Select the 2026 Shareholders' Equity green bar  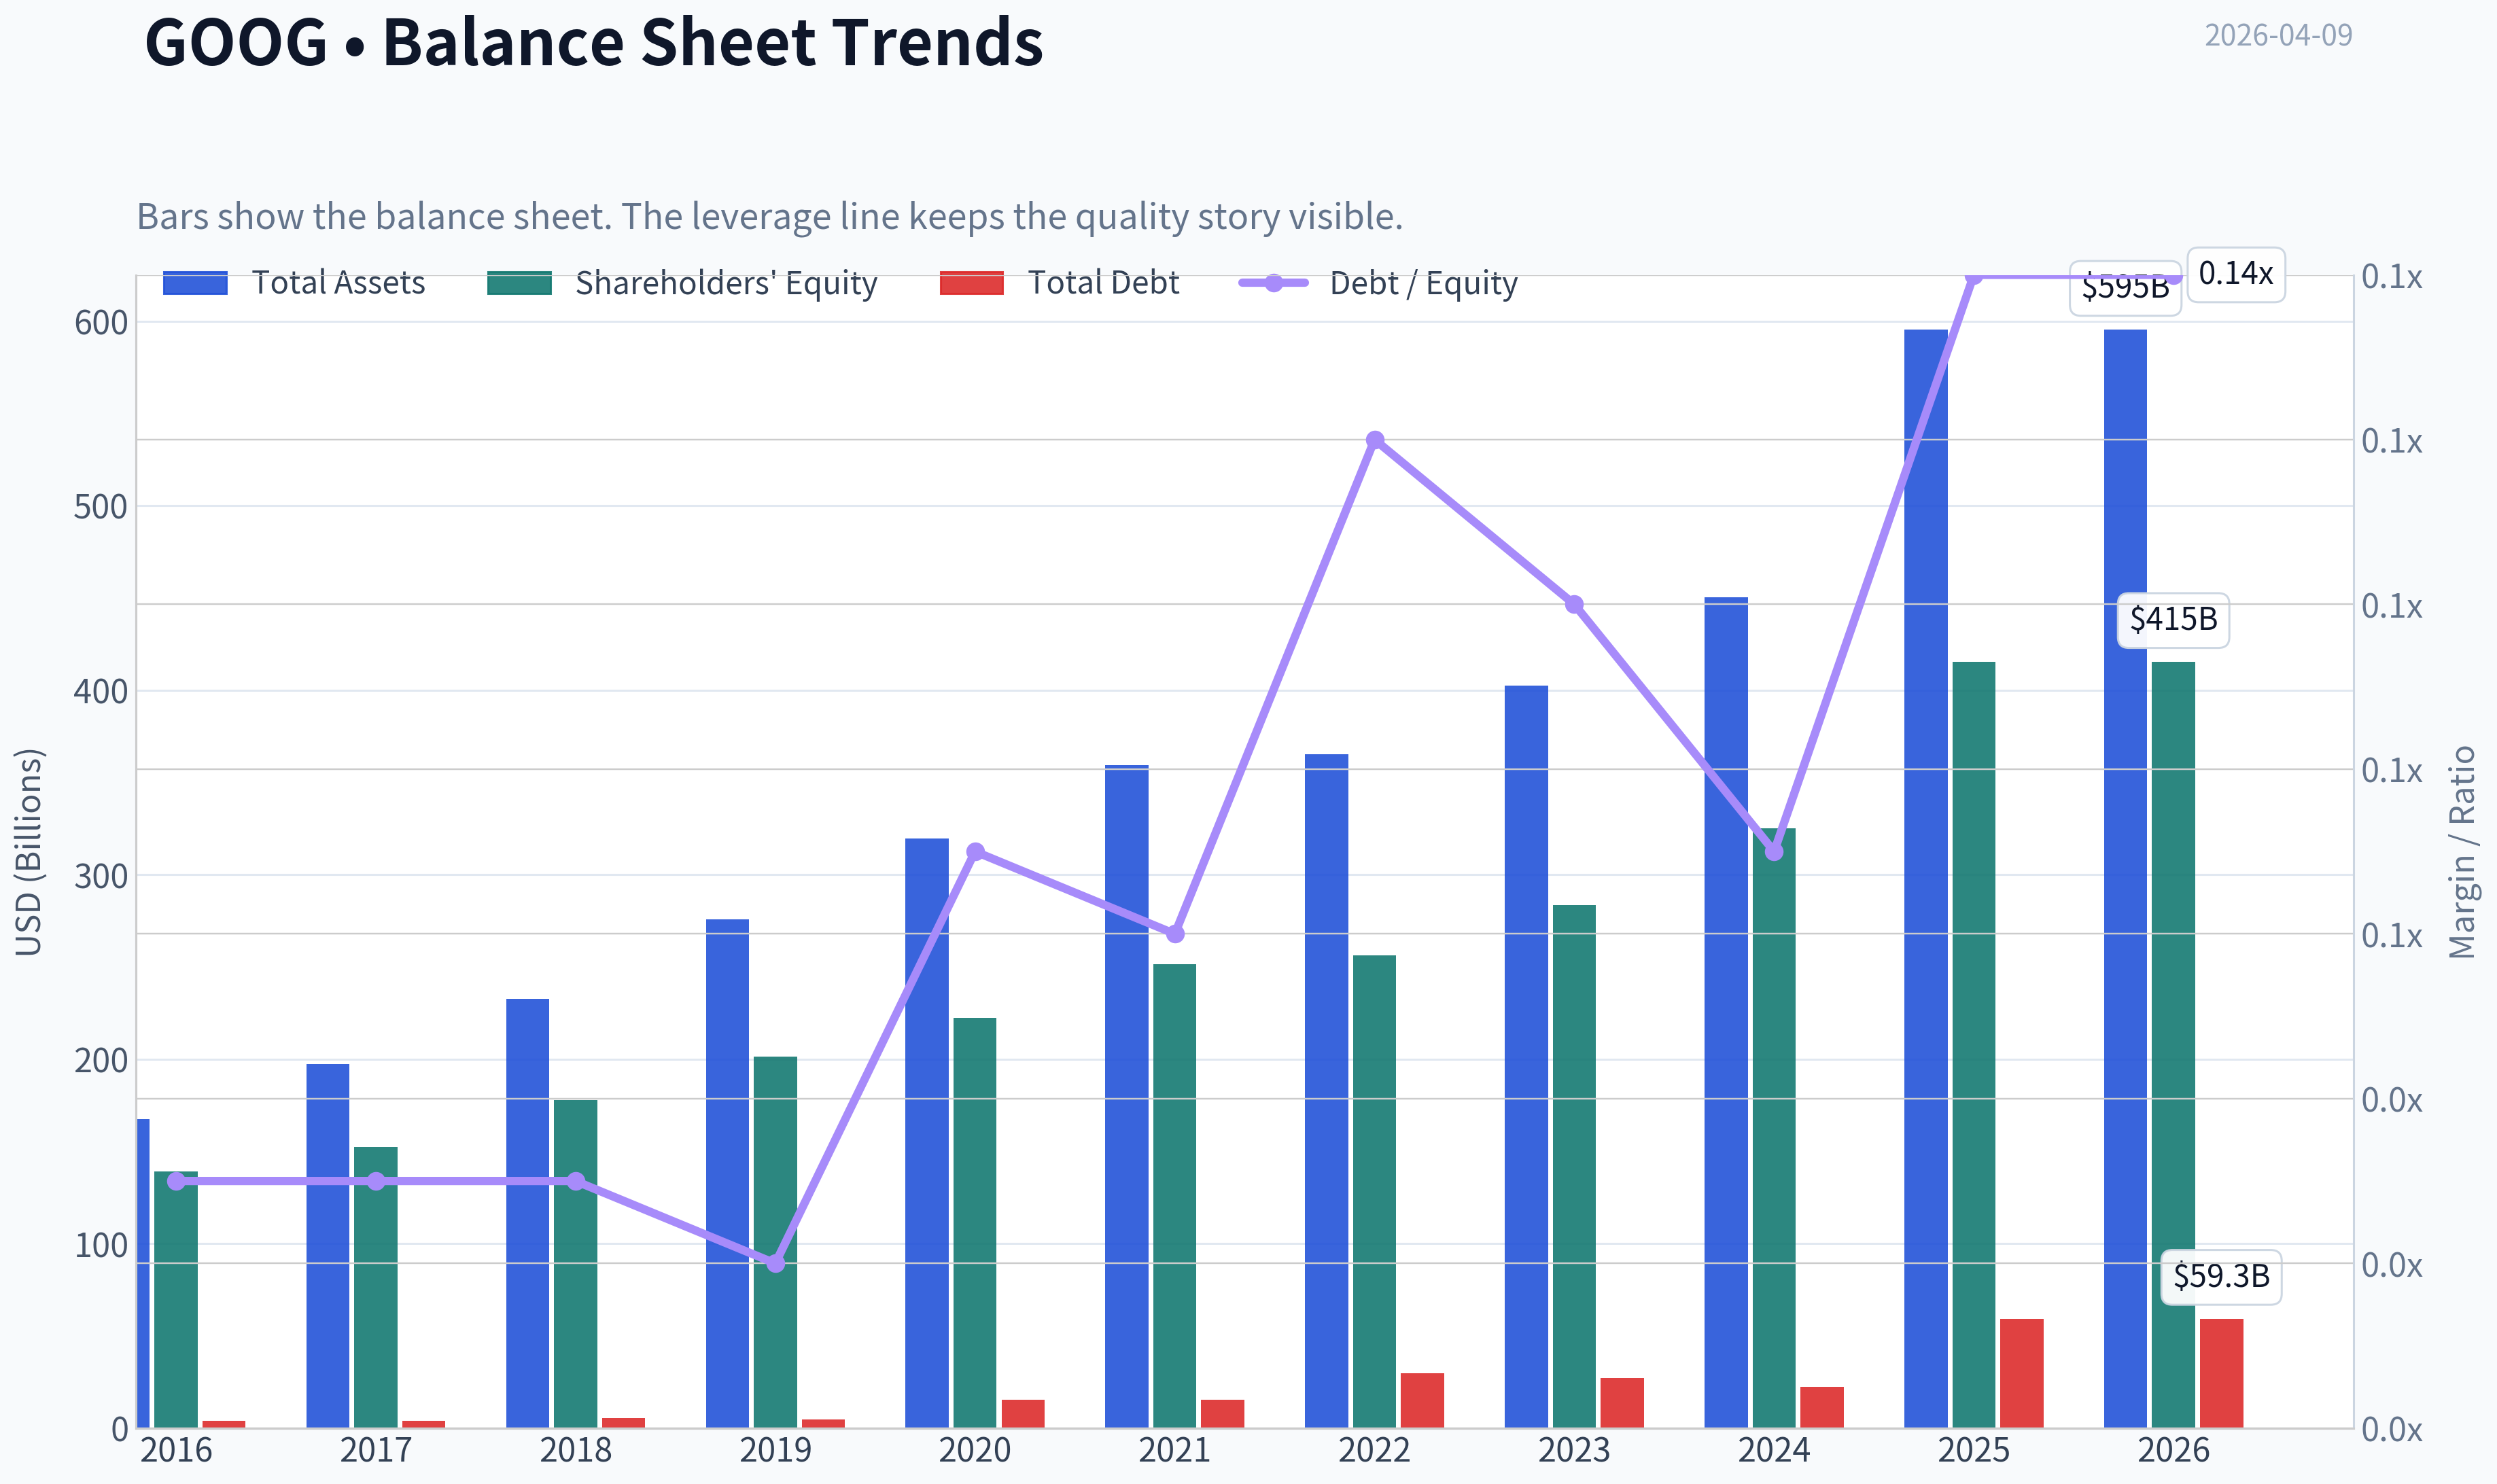(2173, 1044)
